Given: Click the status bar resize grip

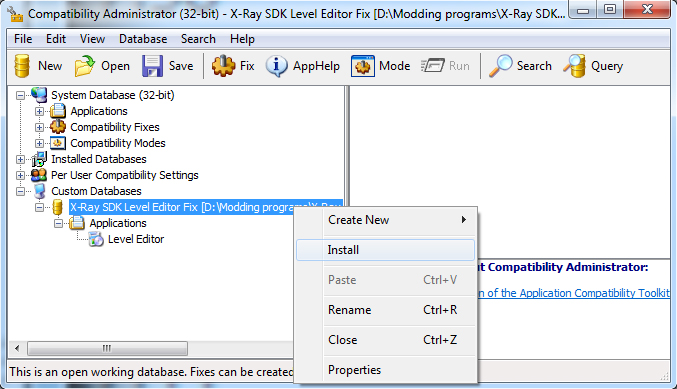Looking at the screenshot, I should tap(664, 376).
